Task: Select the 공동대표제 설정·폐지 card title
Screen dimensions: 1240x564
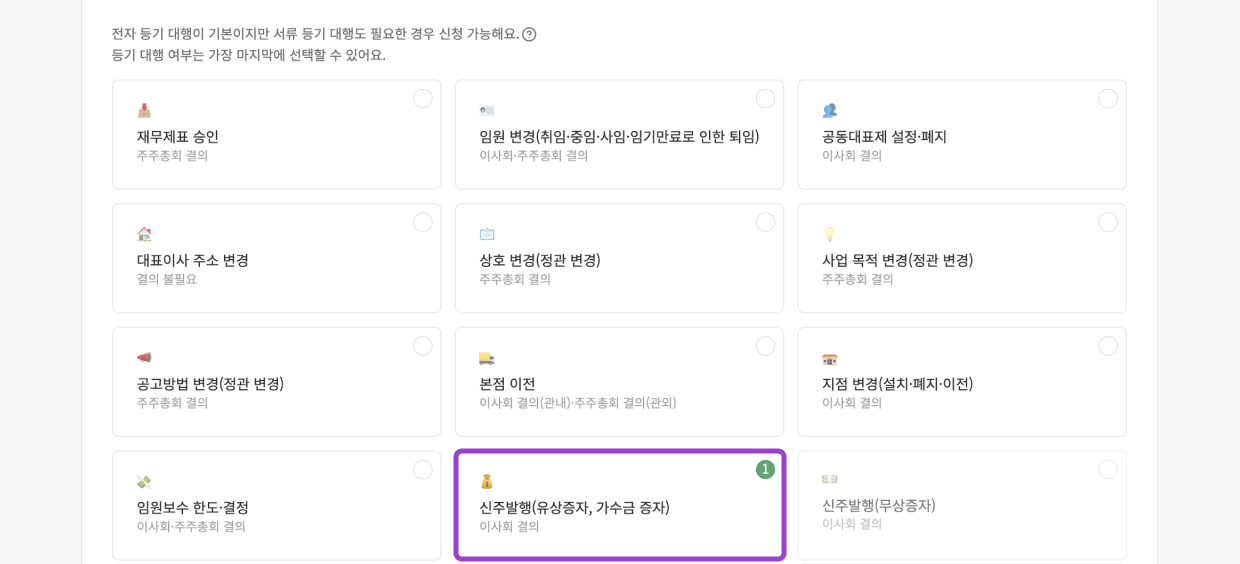Action: 884,137
